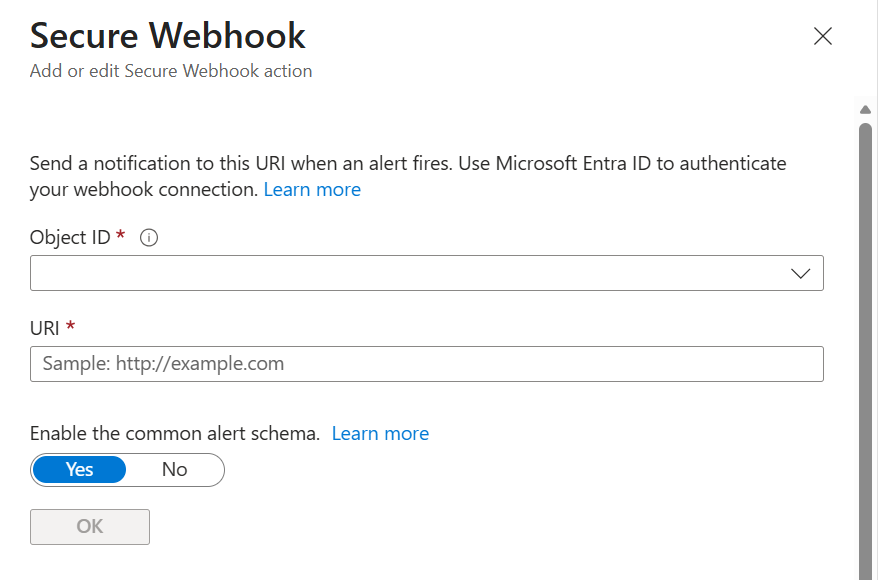Click the notification description paragraph text
The image size is (882, 580).
pos(408,176)
